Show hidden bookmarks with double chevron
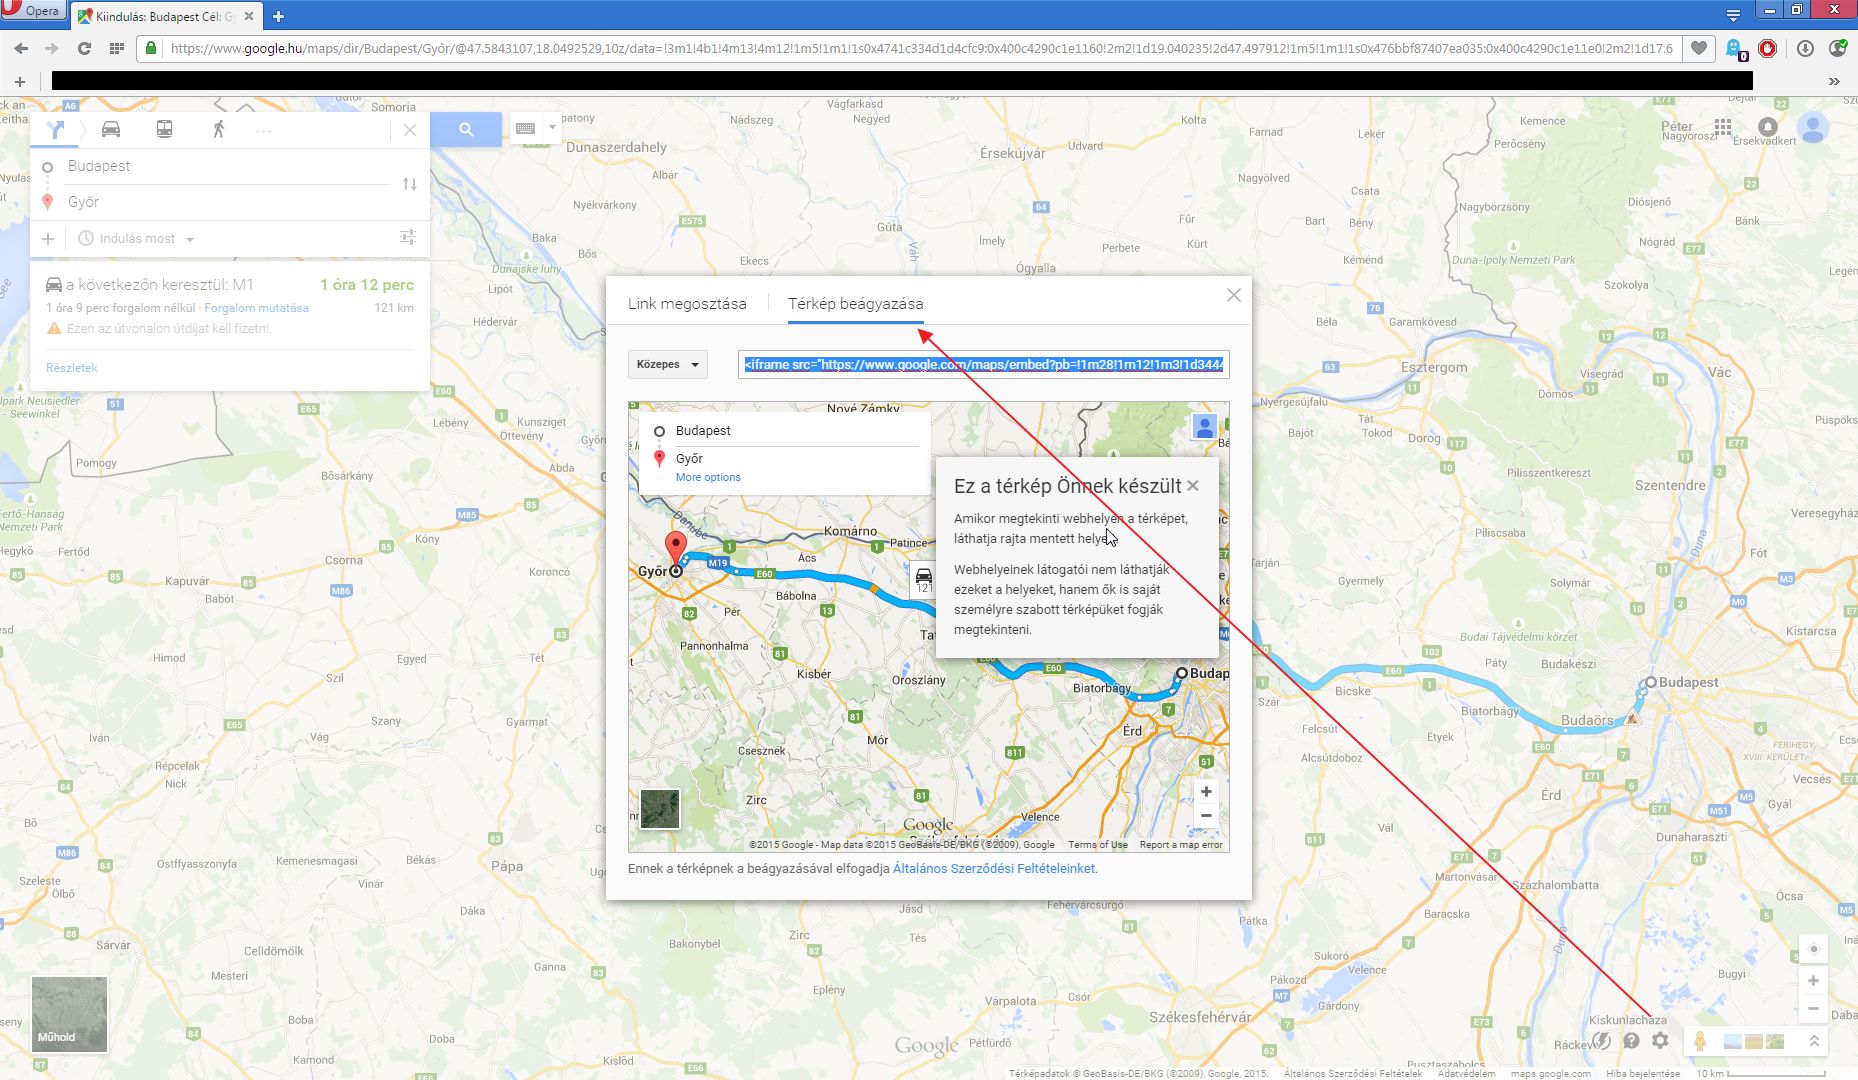Screen dimensions: 1858x1080 [1834, 81]
